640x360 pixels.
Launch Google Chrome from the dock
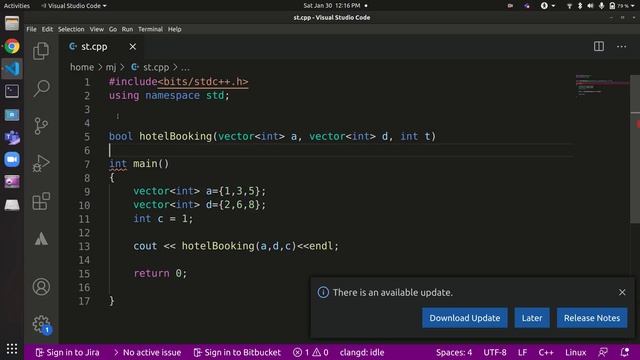pos(12,46)
